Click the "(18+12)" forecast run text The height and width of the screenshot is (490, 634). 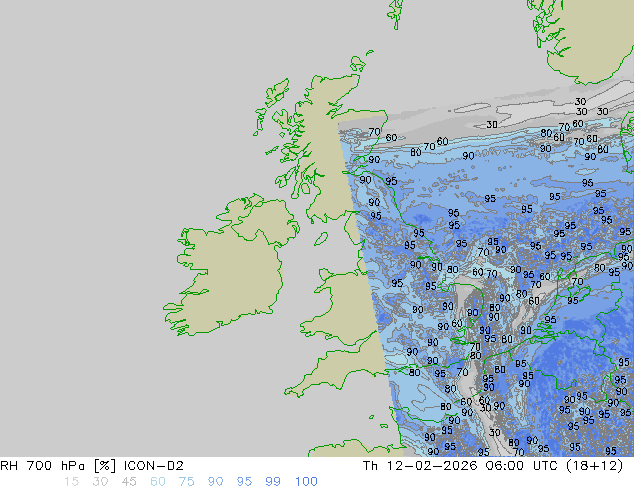pos(594,466)
